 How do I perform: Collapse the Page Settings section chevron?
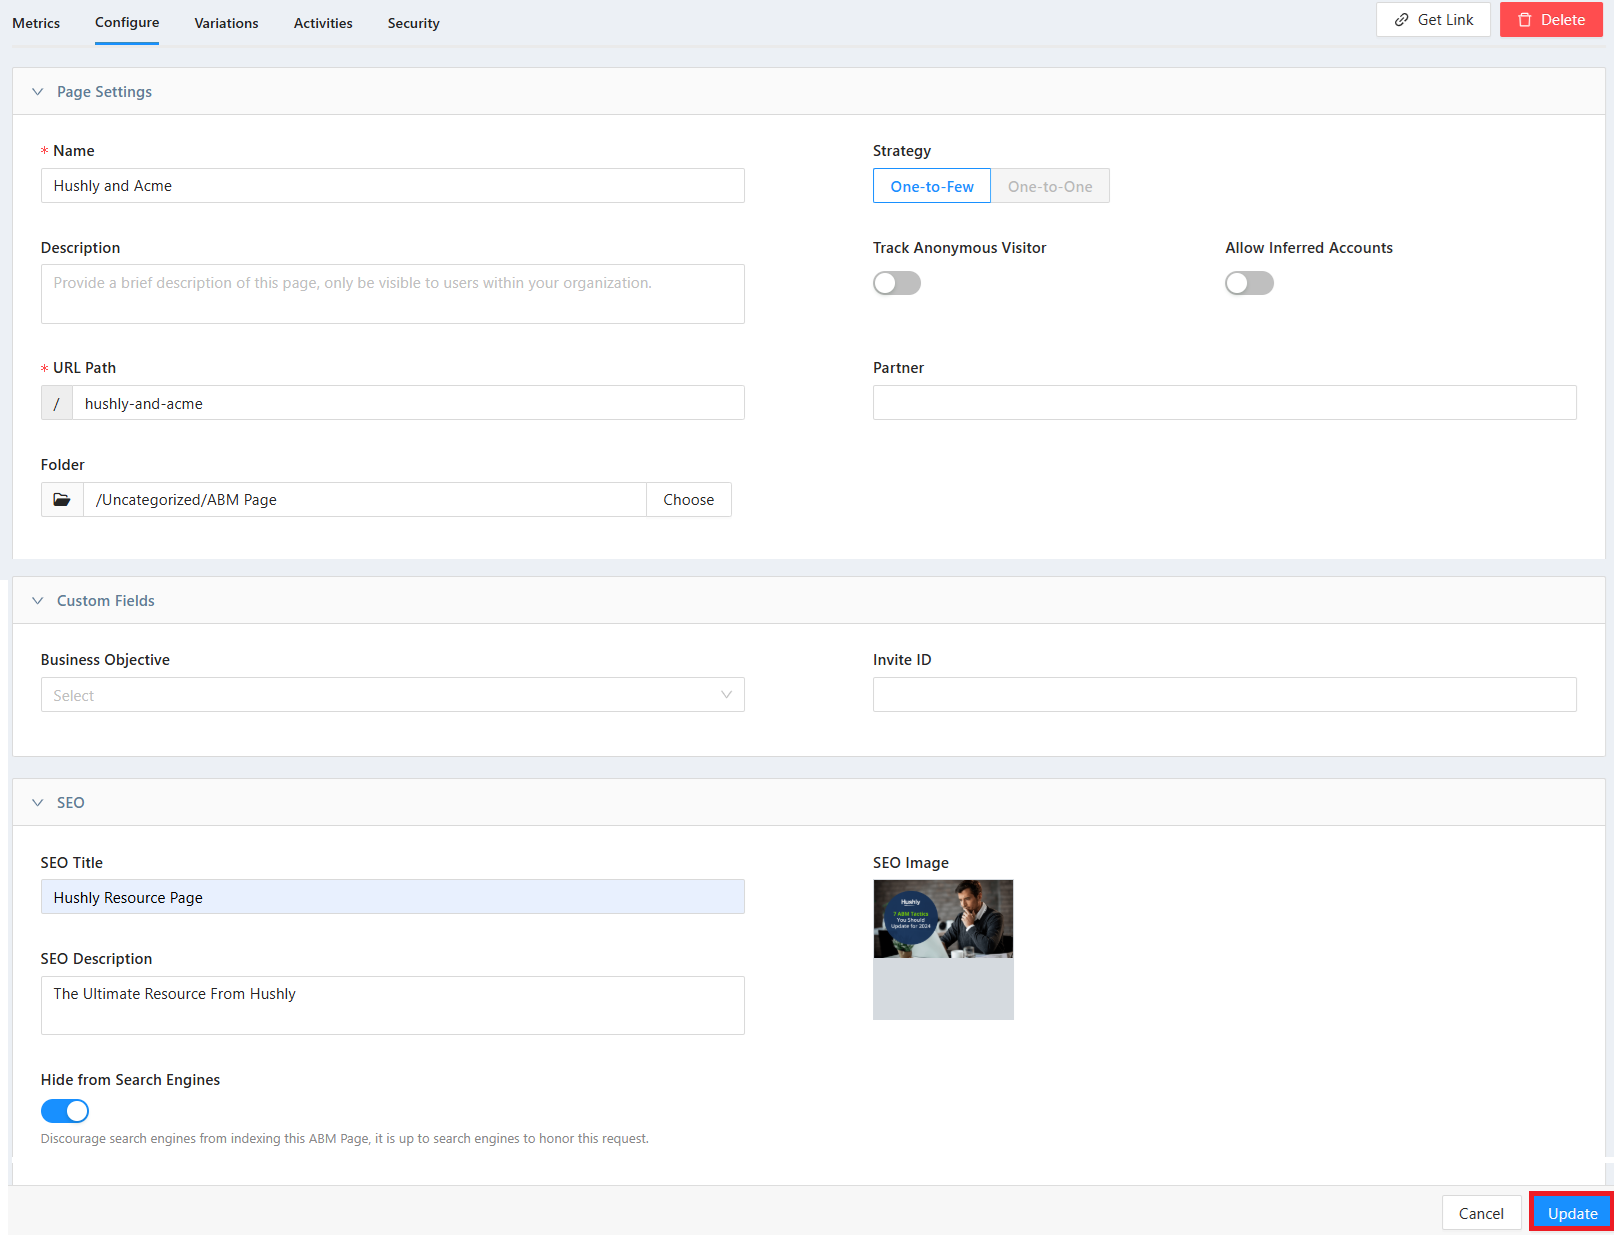[38, 92]
